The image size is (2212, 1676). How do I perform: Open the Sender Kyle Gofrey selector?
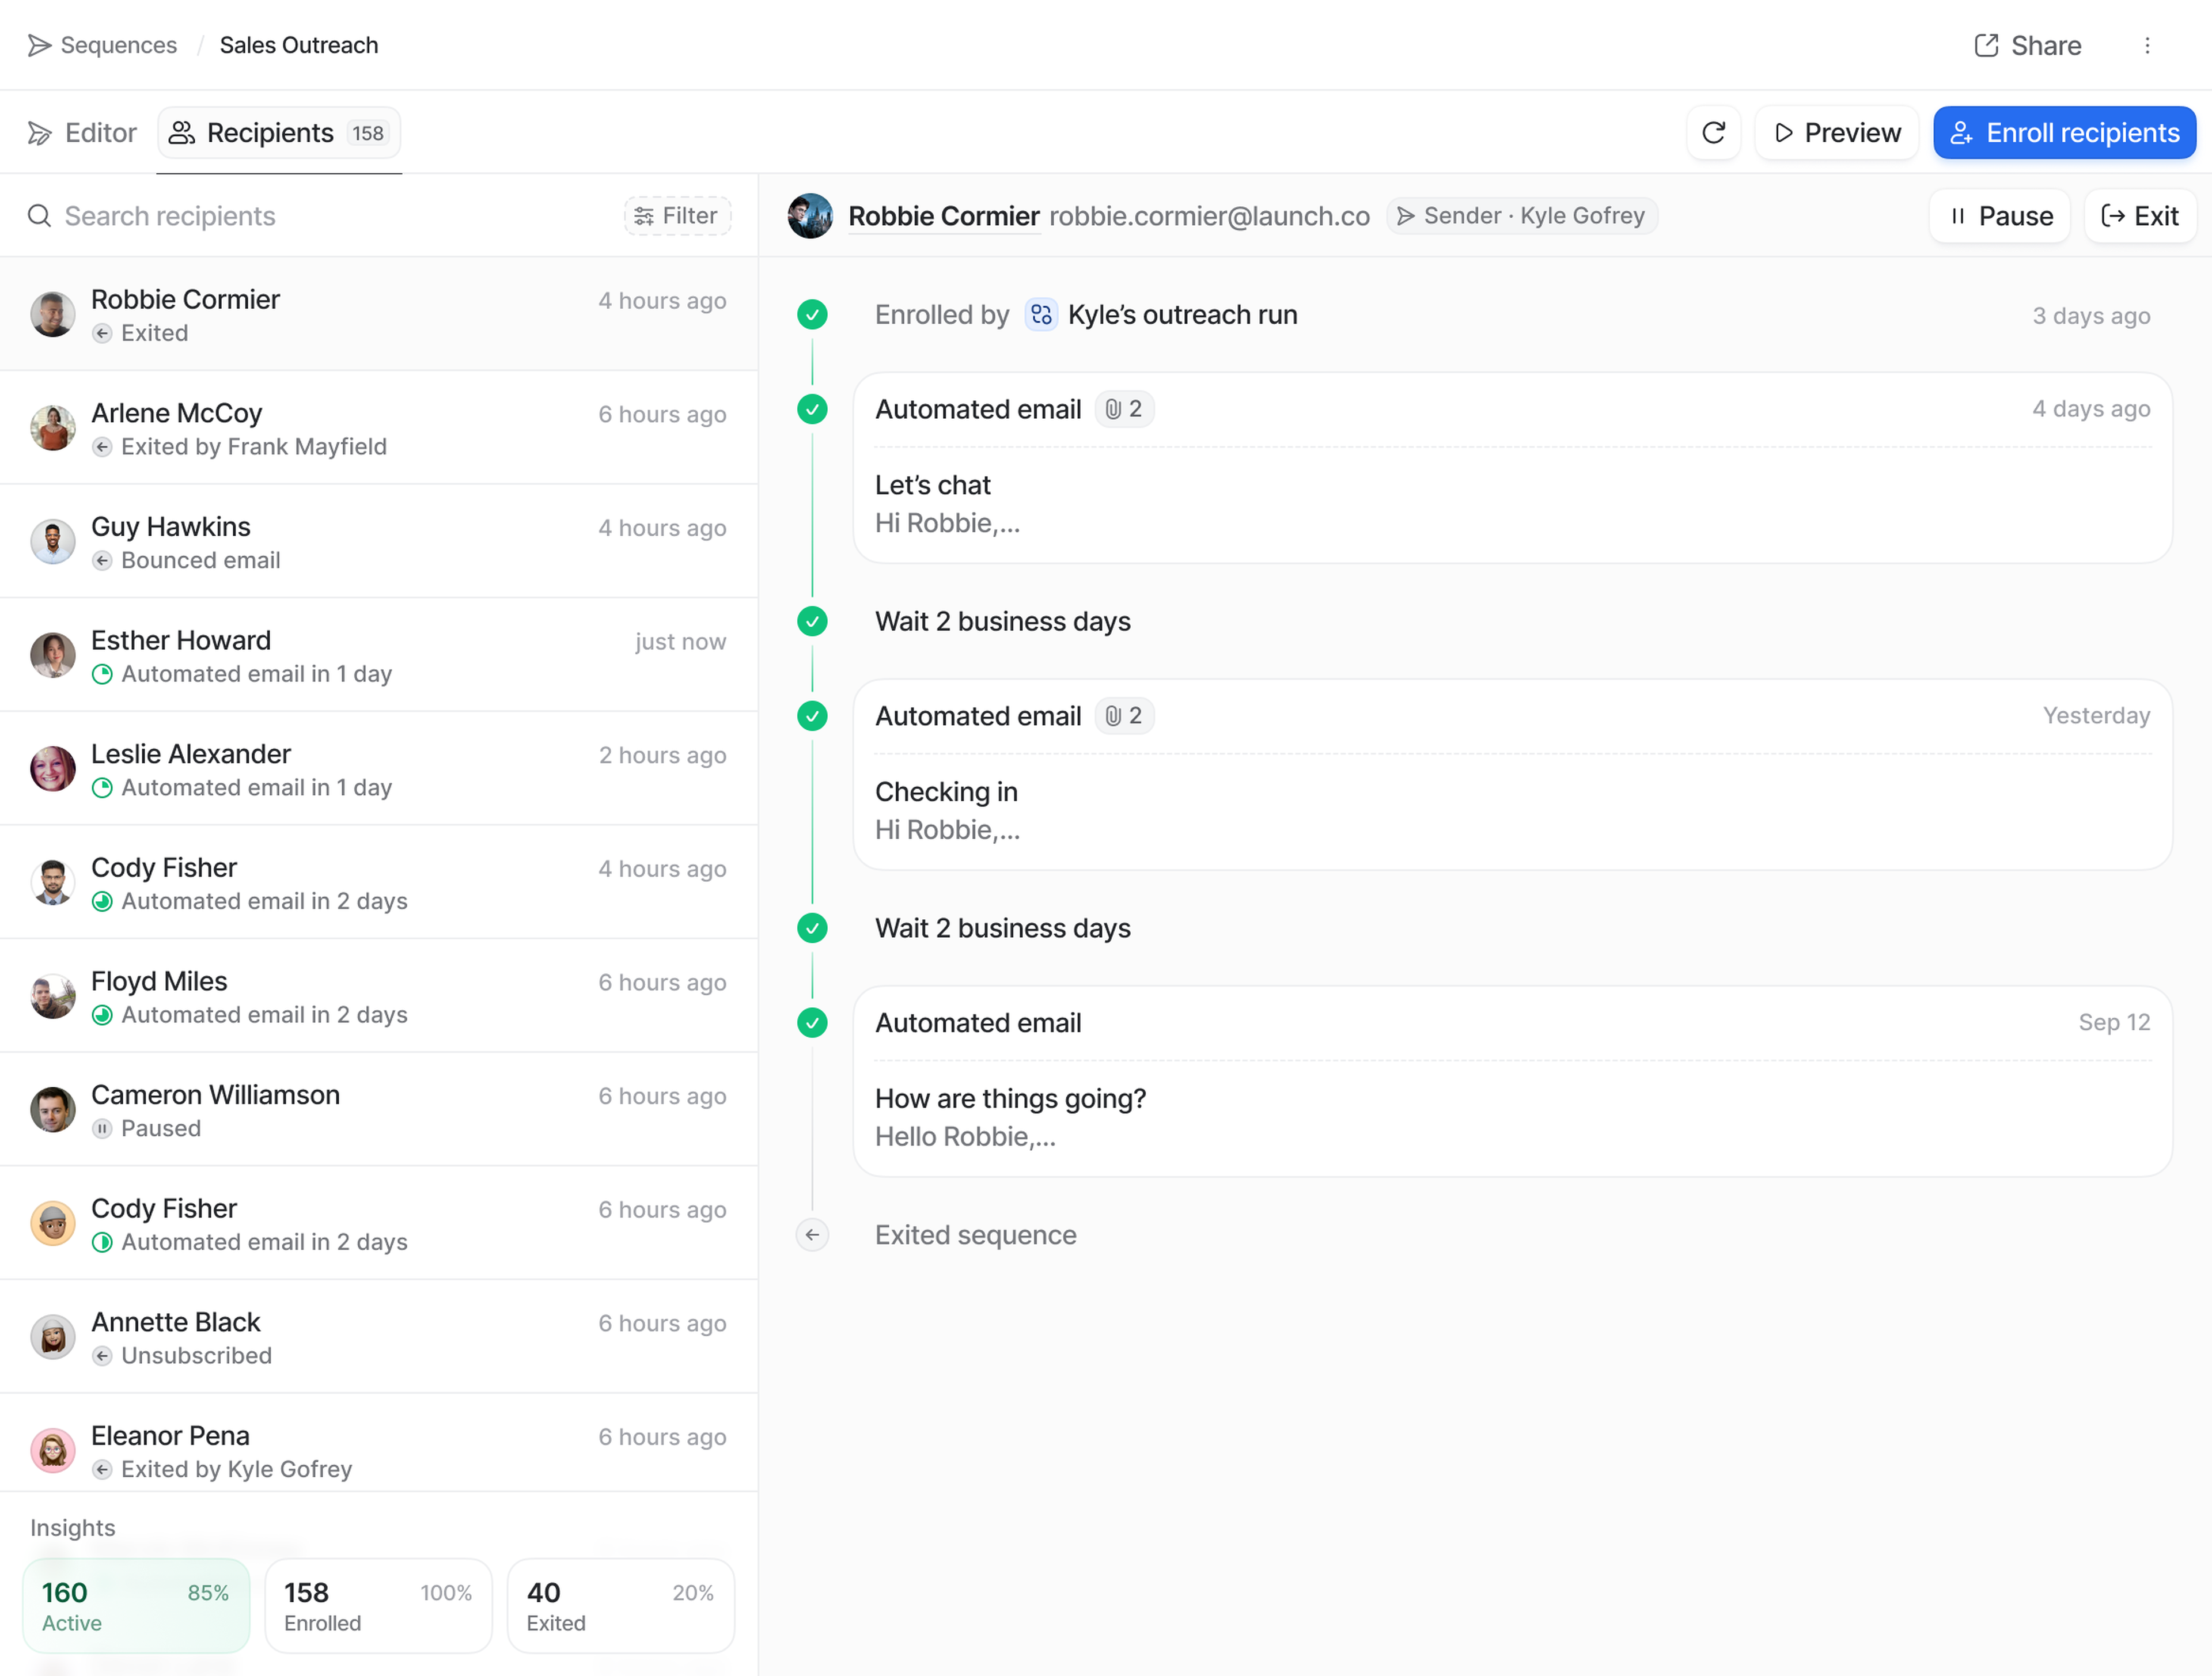(1521, 216)
